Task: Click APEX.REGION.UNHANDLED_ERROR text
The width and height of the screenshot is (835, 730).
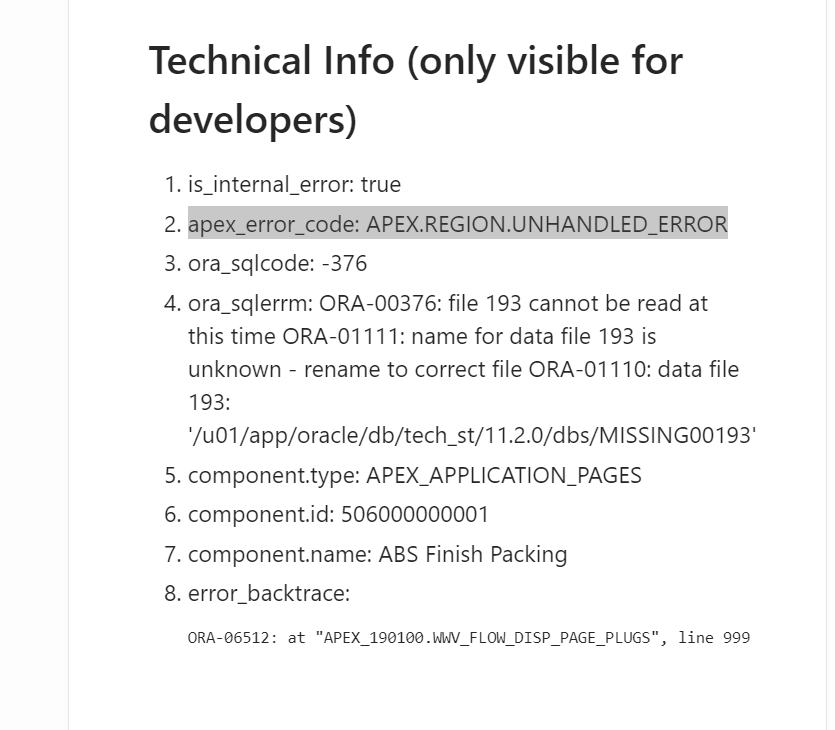Action: click(x=546, y=224)
